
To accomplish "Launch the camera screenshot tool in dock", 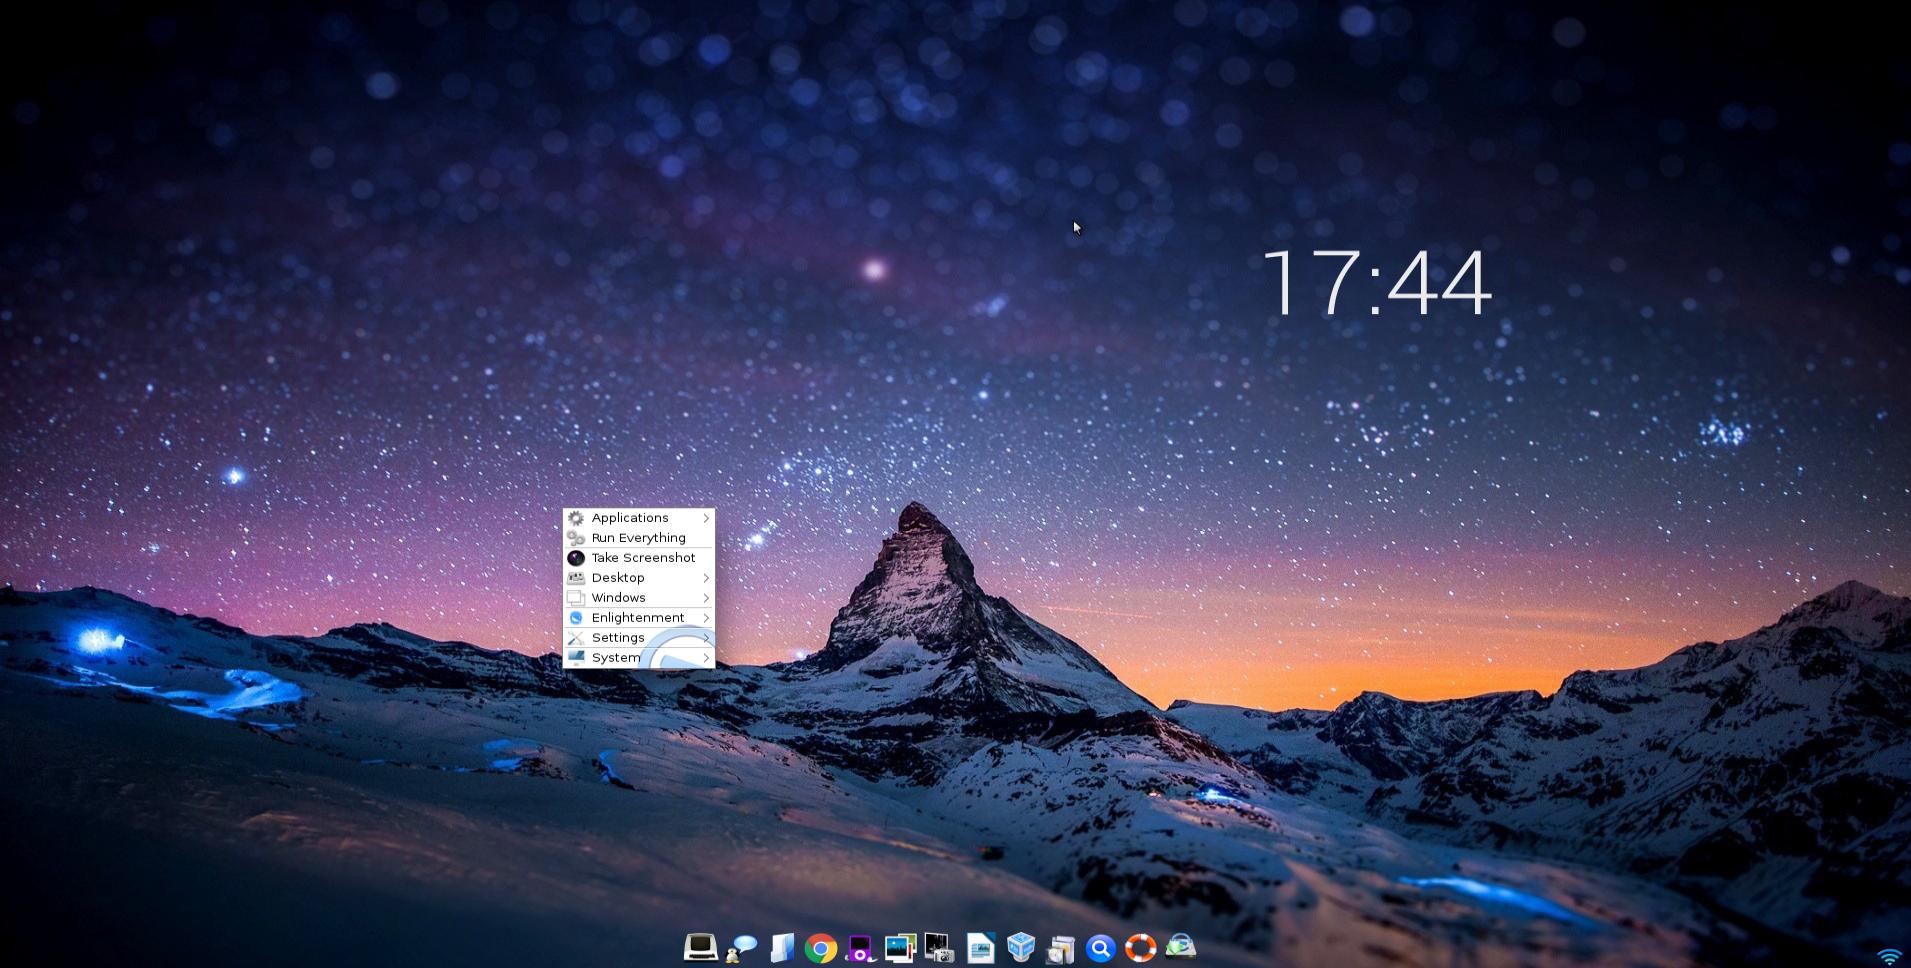I will point(939,947).
